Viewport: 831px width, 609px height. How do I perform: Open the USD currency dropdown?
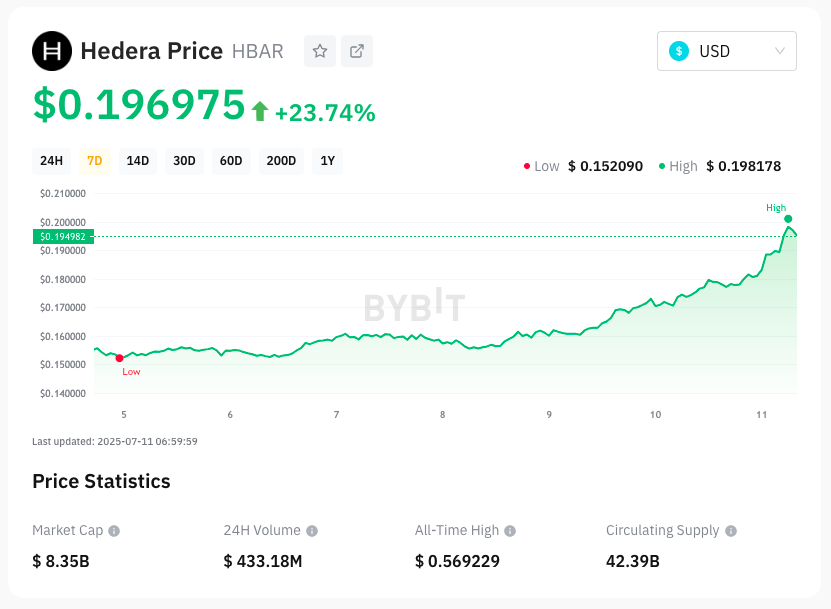pos(726,51)
